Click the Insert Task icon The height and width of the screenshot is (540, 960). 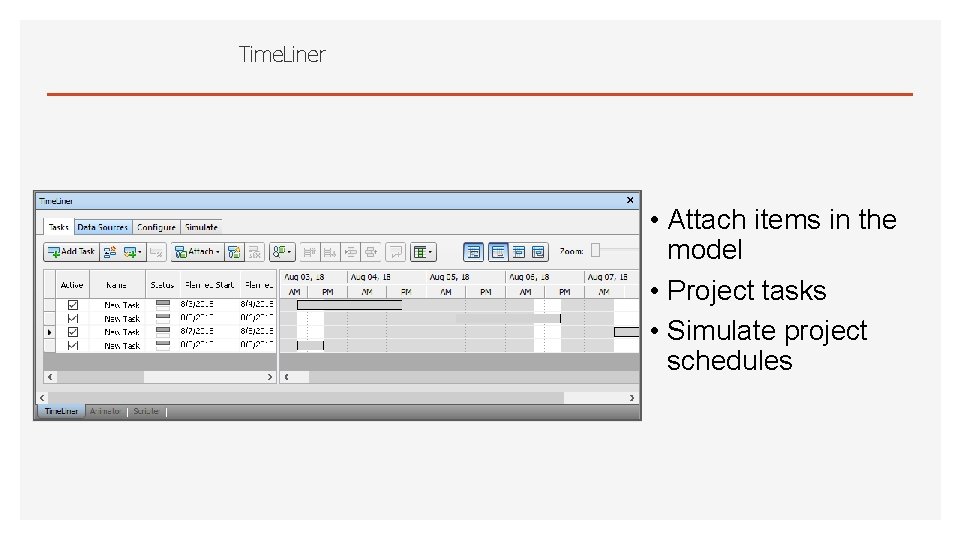click(x=110, y=252)
